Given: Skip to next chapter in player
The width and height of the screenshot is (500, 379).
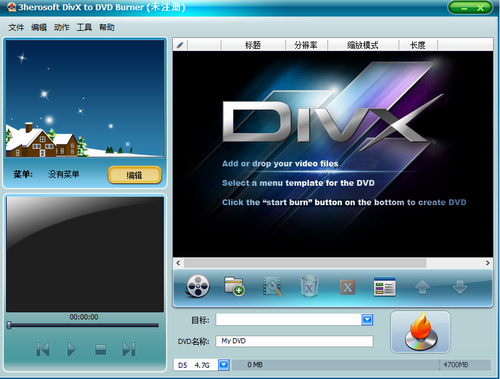Looking at the screenshot, I should (x=129, y=349).
